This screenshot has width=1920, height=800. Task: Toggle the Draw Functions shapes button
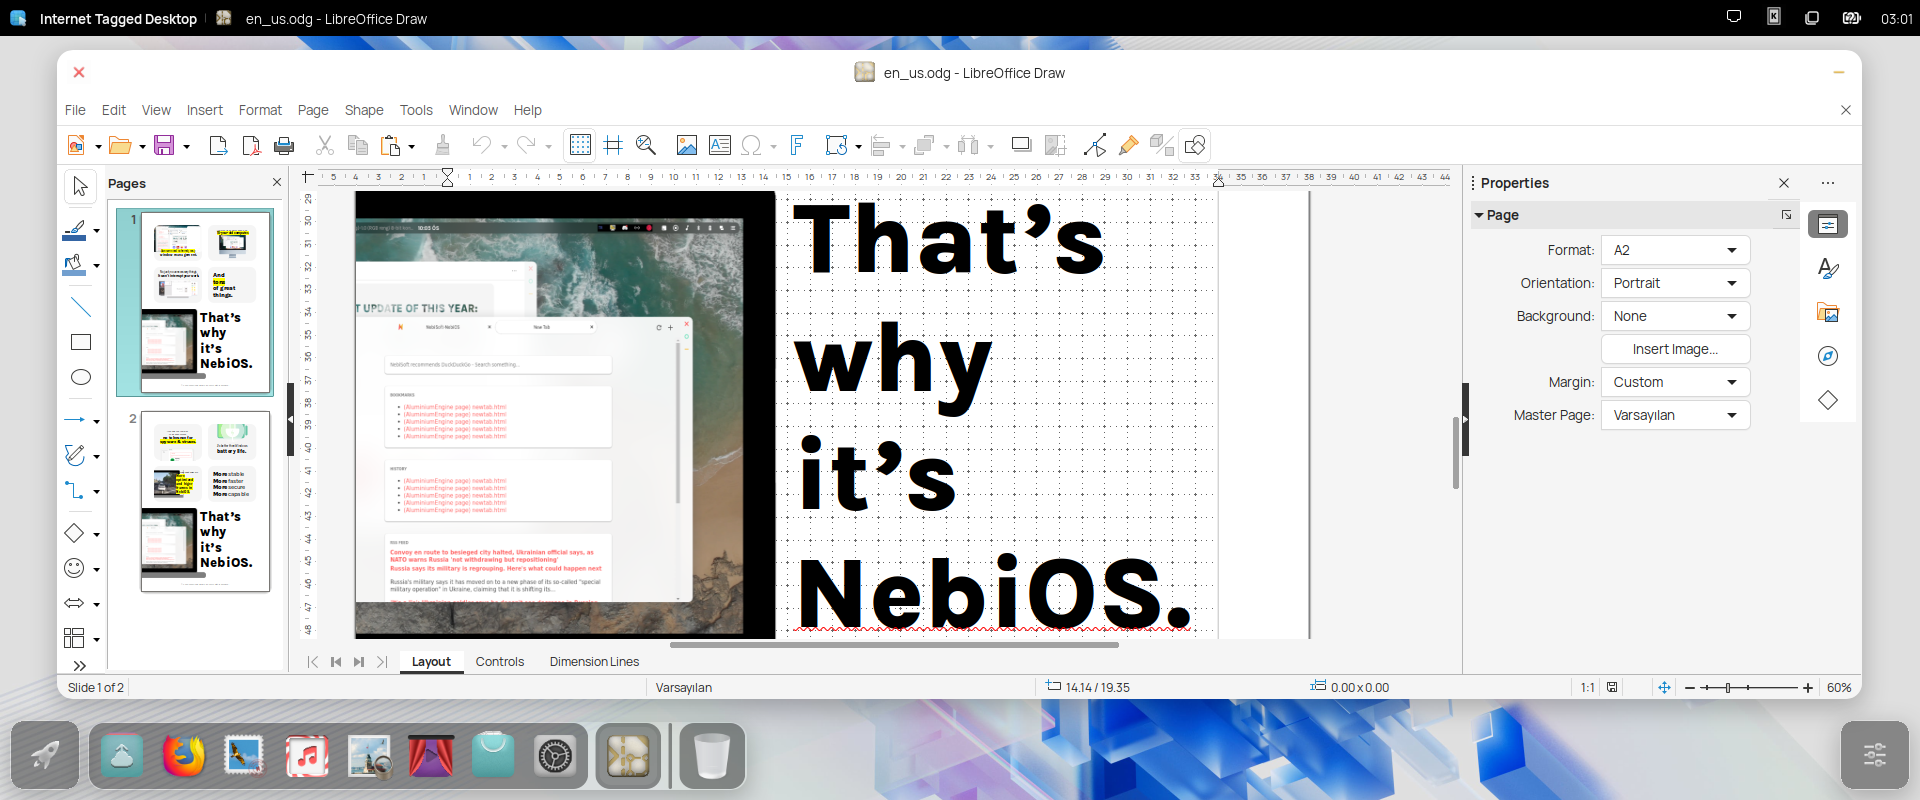click(1194, 146)
